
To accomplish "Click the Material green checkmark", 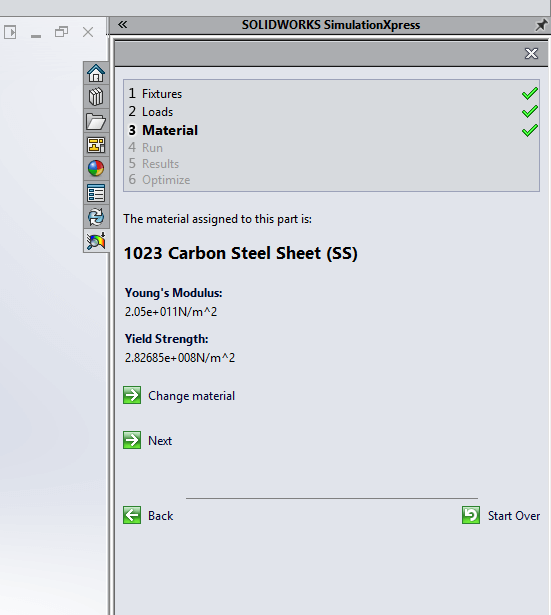I will (530, 130).
